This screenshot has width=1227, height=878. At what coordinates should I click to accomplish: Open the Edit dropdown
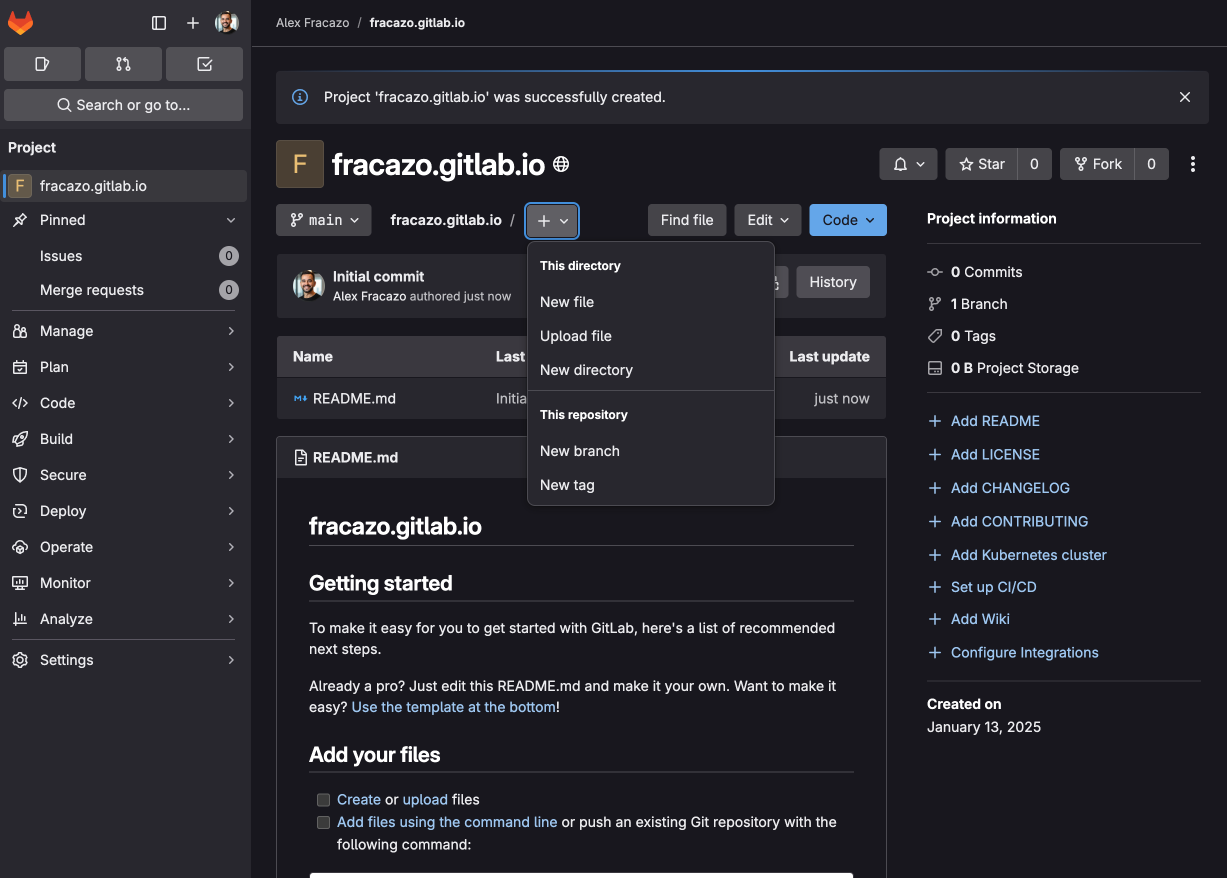click(x=768, y=220)
